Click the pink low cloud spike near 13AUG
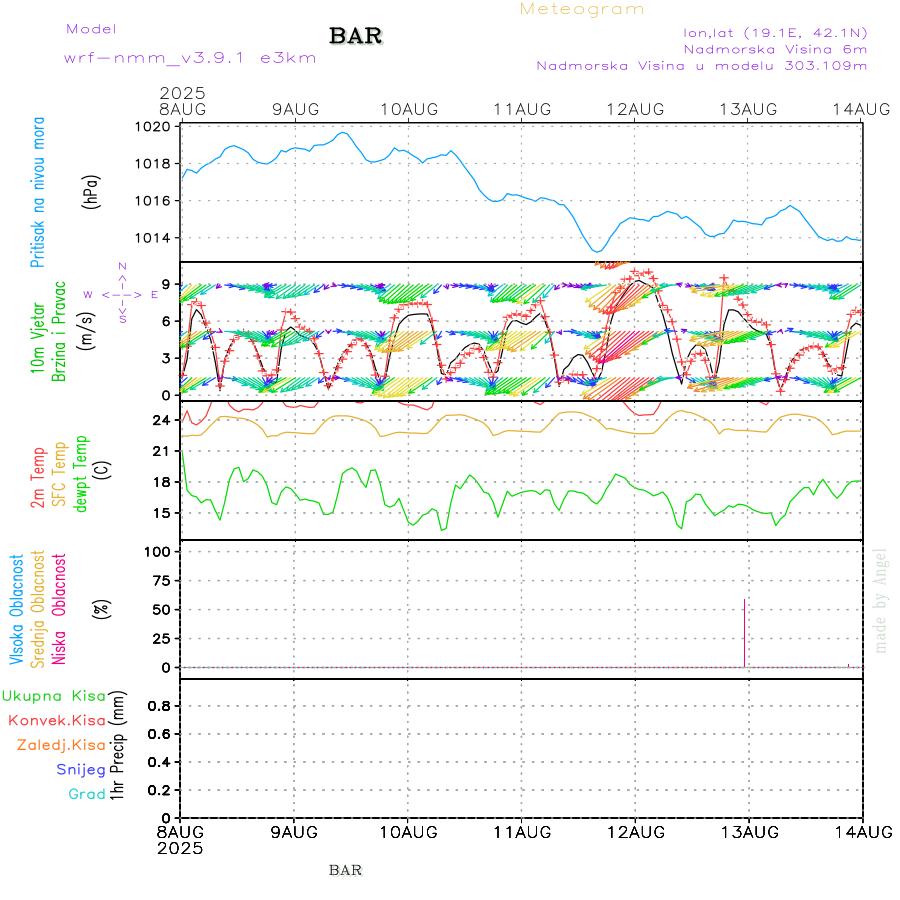900x900 pixels. pyautogui.click(x=744, y=632)
